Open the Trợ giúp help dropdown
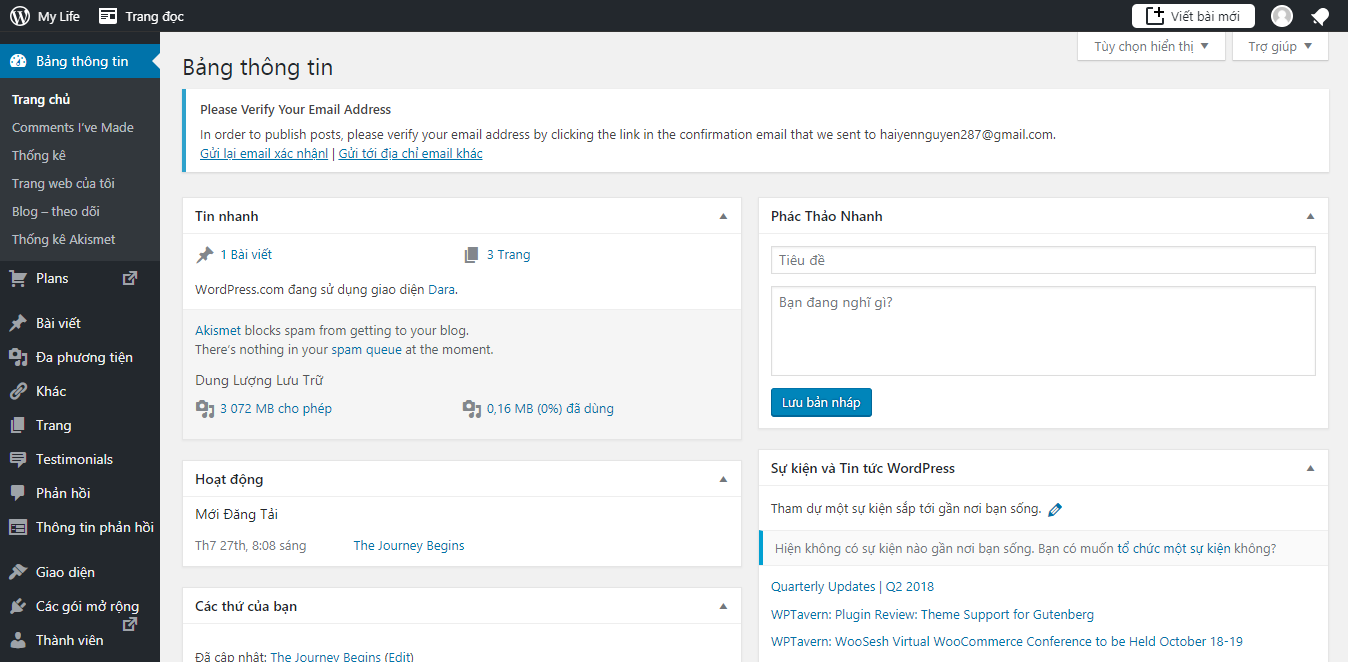The height and width of the screenshot is (662, 1348). (x=1280, y=46)
